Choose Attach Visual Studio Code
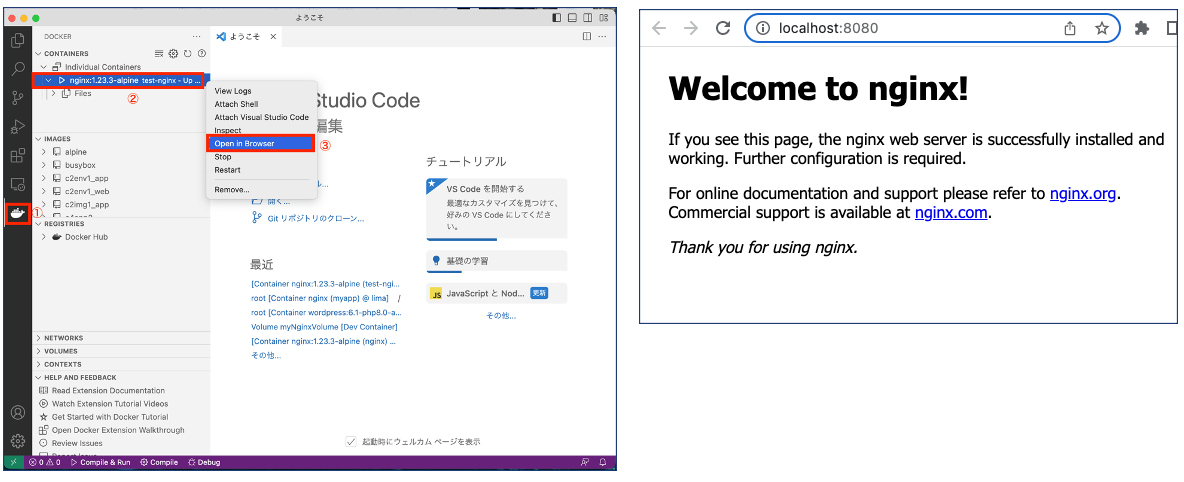The height and width of the screenshot is (482, 1184). (x=261, y=117)
